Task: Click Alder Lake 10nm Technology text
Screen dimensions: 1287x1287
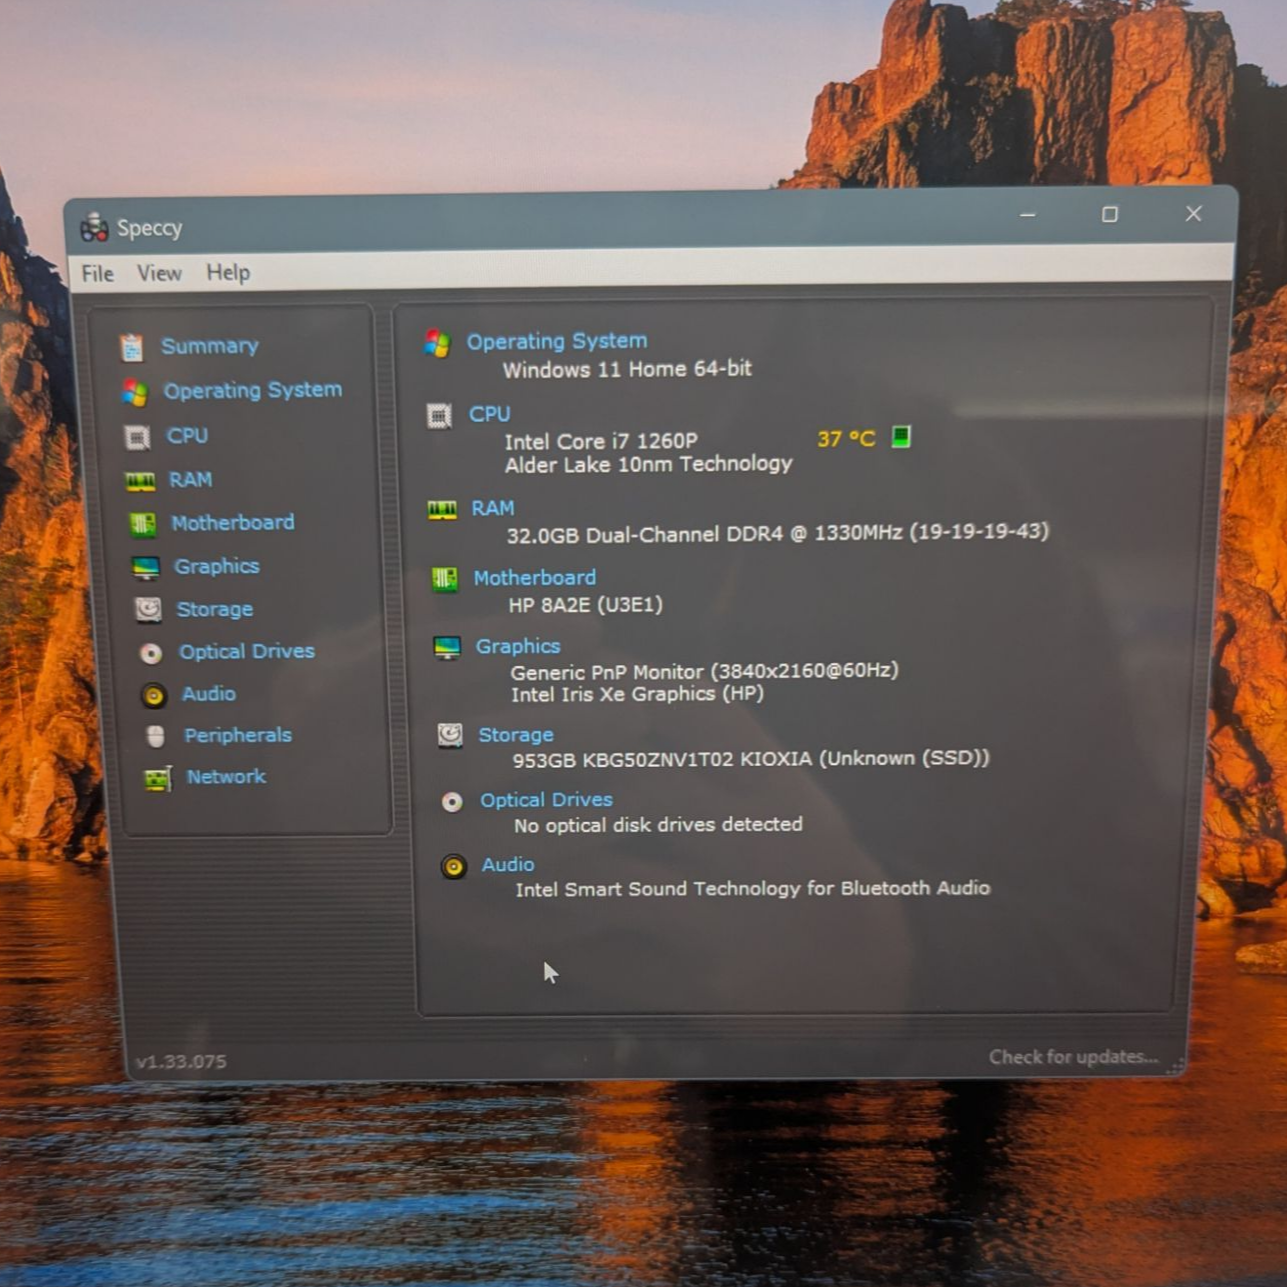Action: [649, 464]
